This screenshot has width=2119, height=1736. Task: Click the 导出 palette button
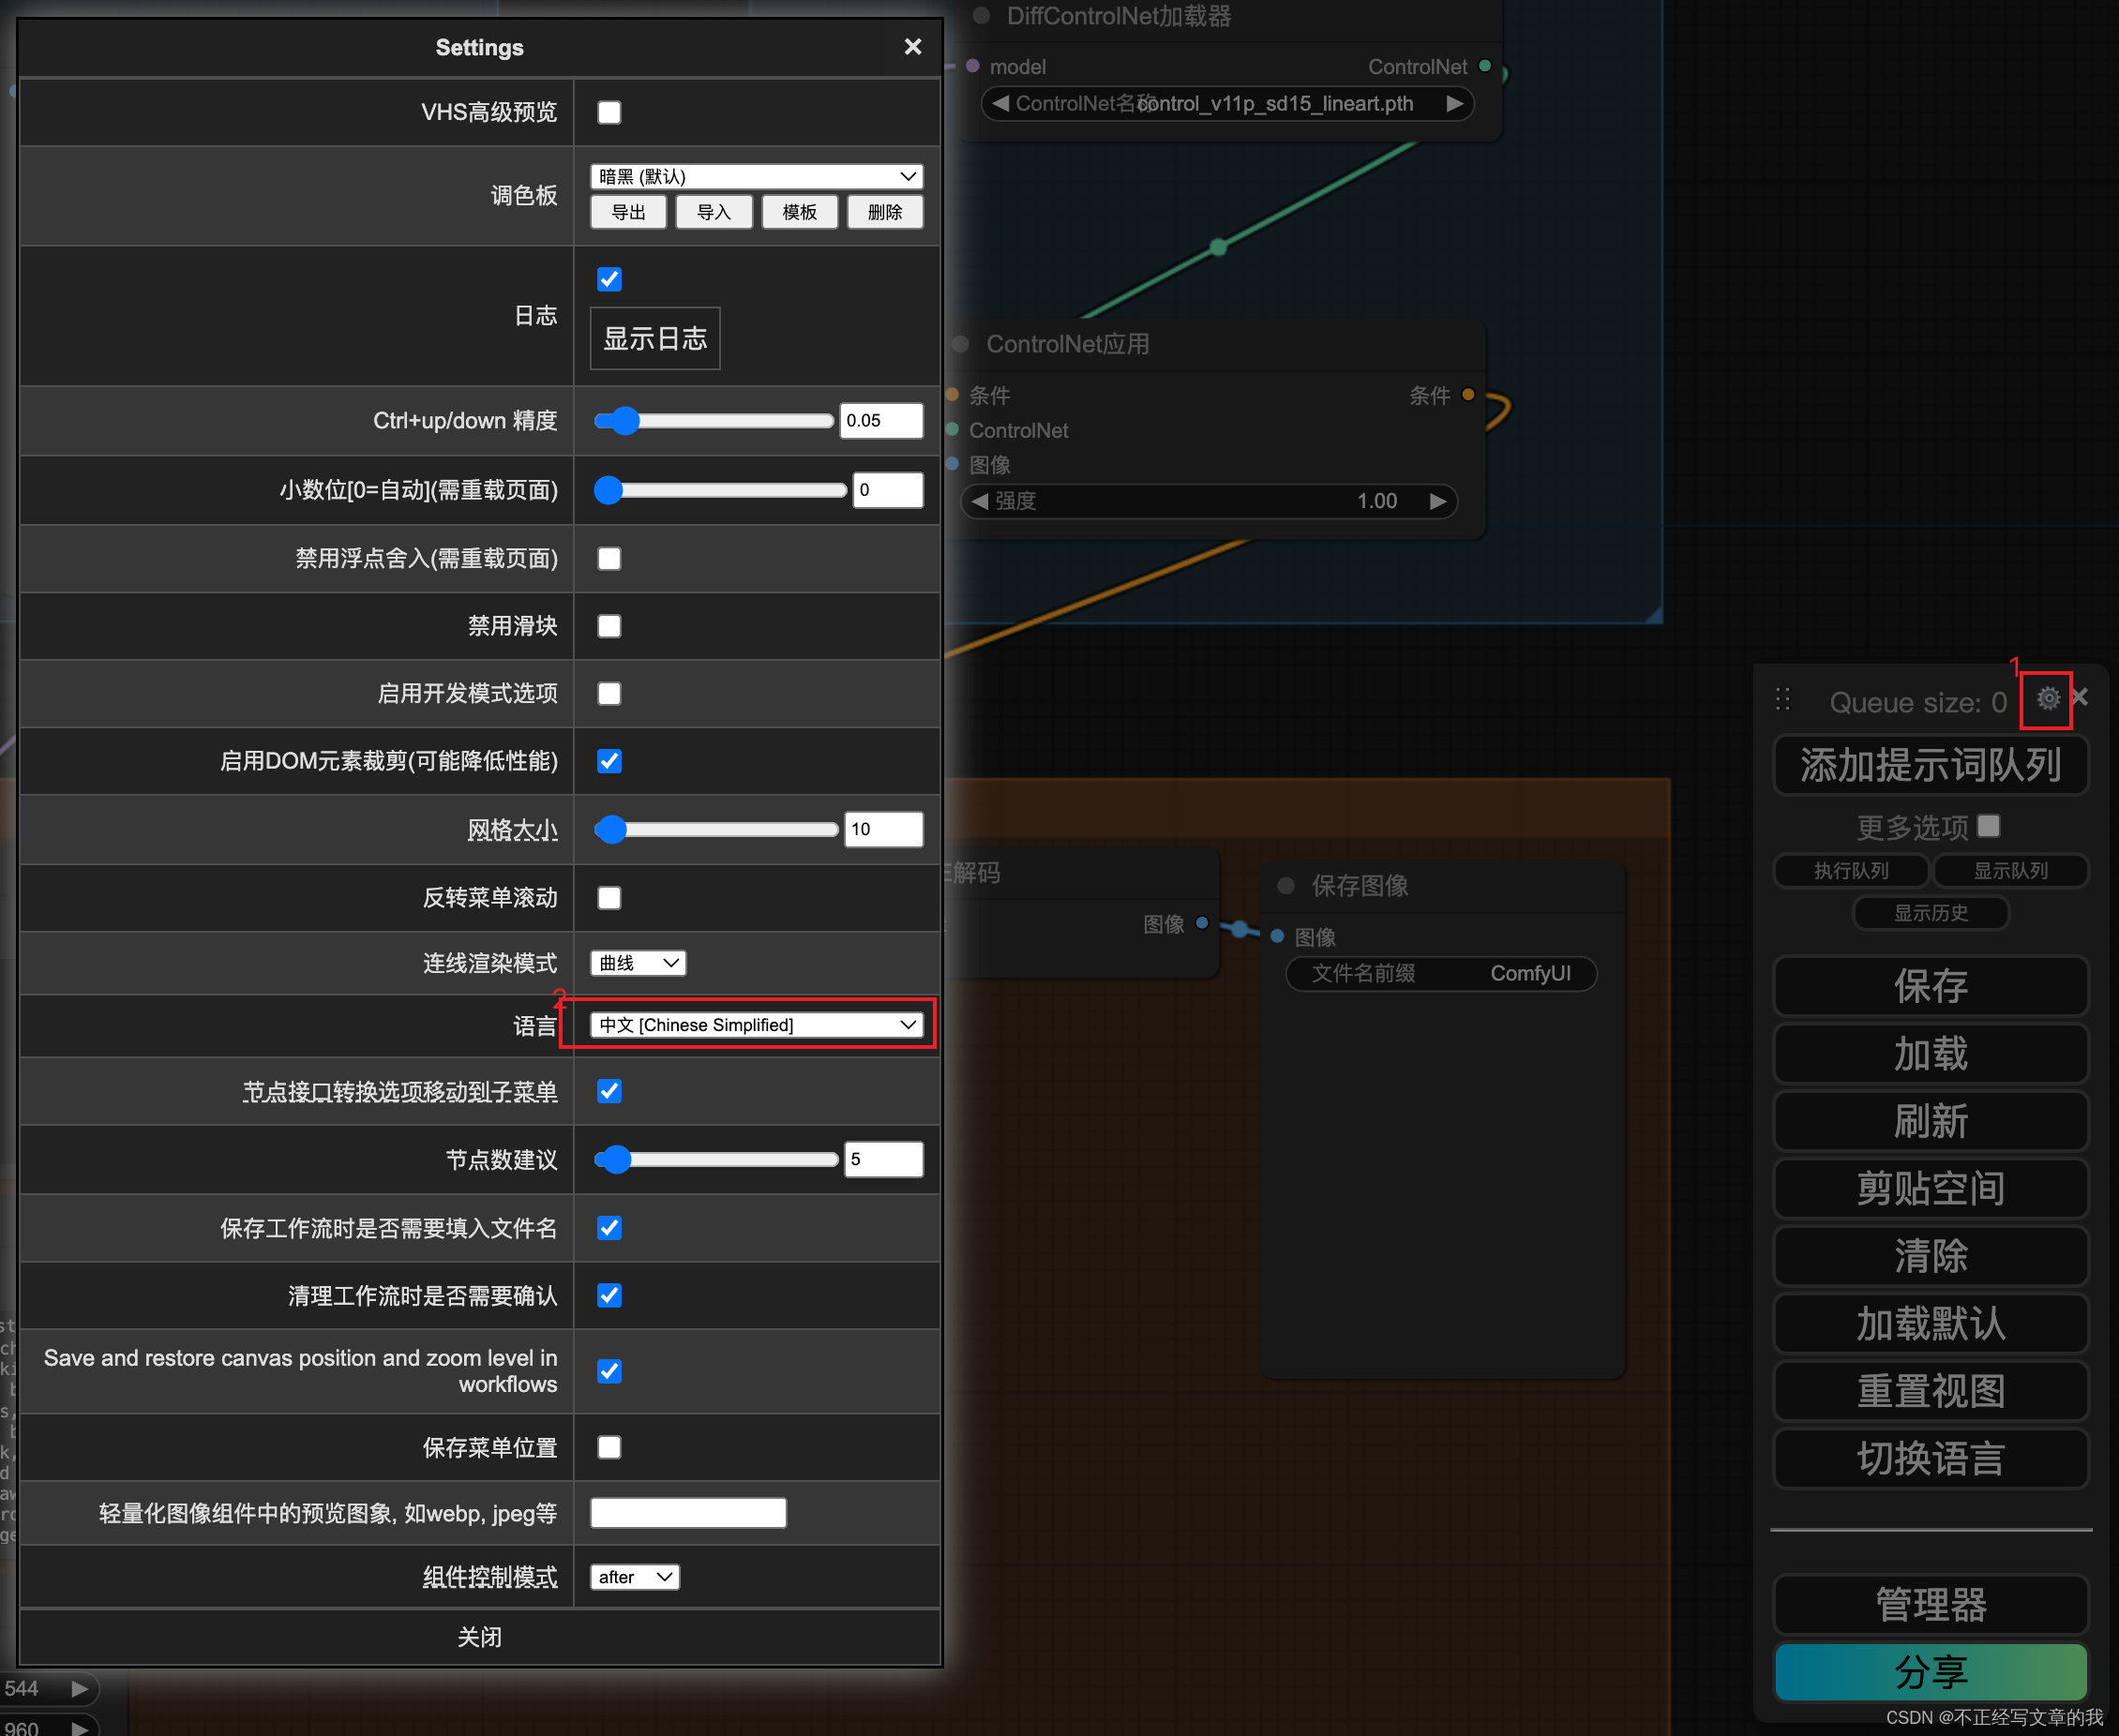pyautogui.click(x=628, y=212)
